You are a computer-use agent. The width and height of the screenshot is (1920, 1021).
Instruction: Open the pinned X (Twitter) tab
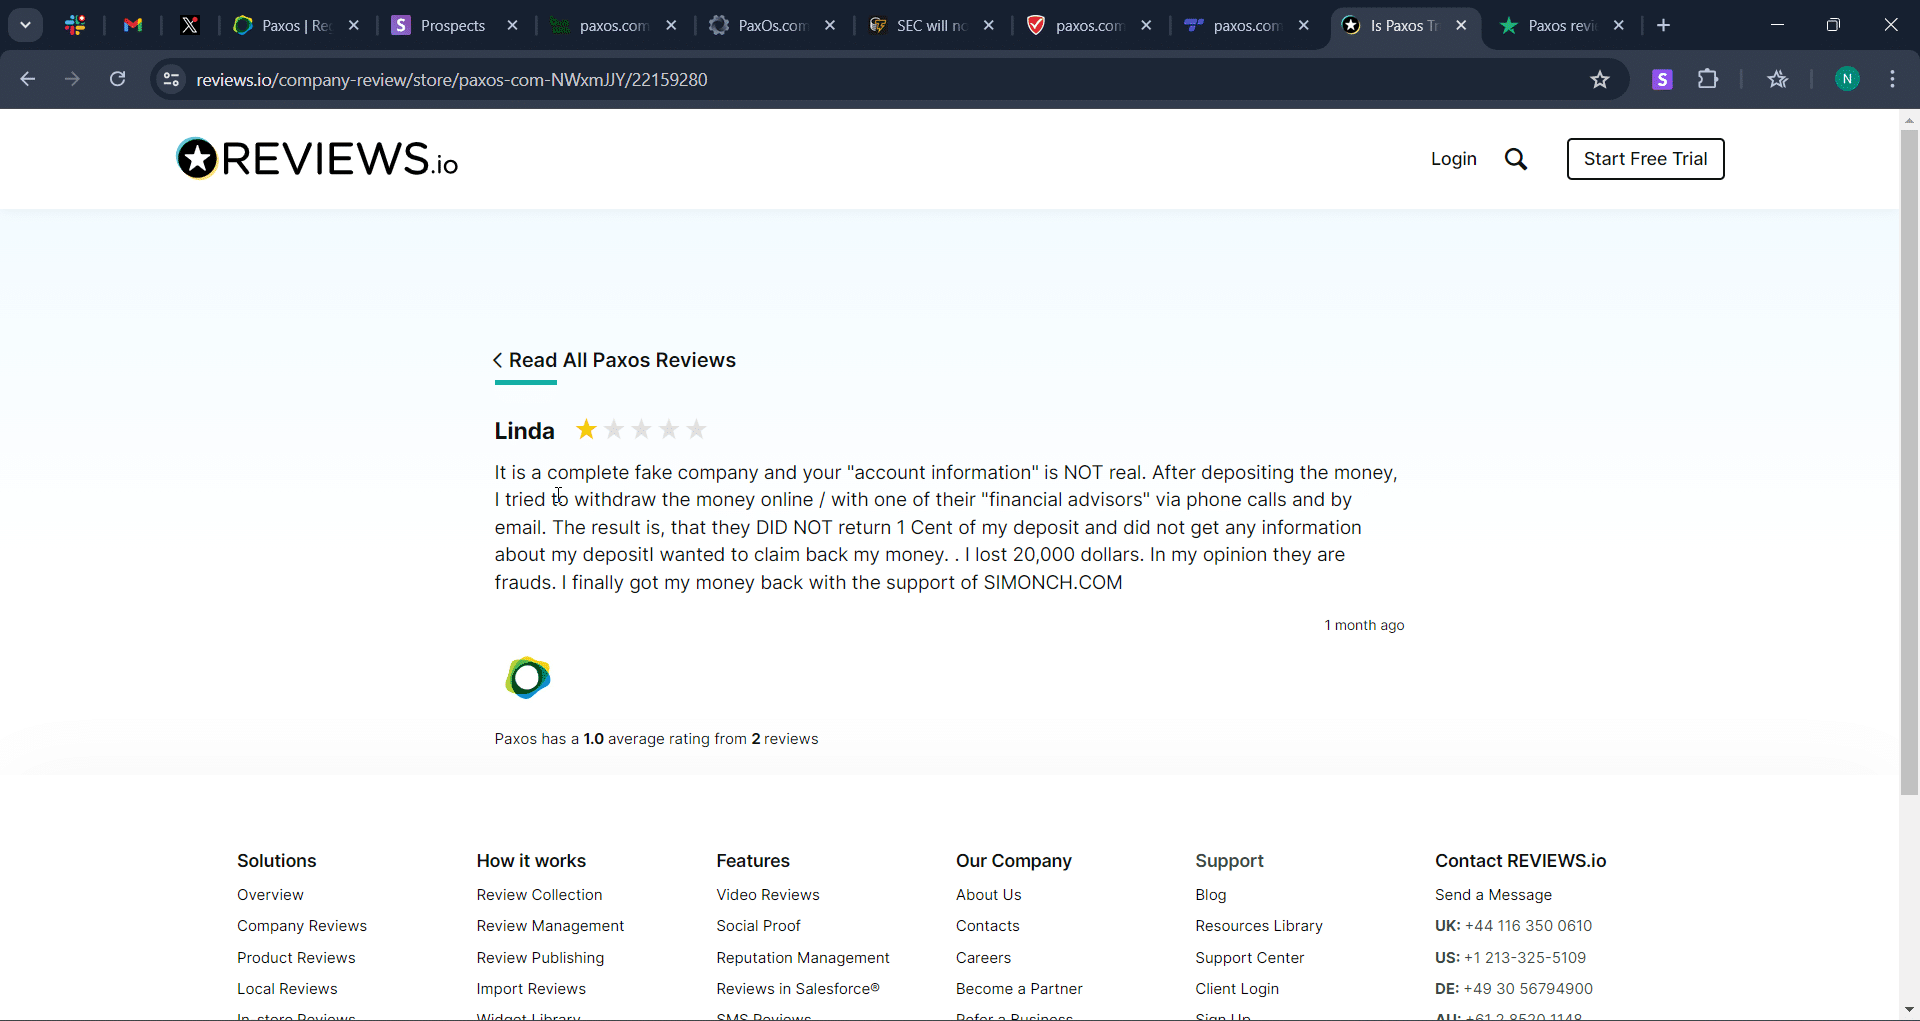coord(190,25)
